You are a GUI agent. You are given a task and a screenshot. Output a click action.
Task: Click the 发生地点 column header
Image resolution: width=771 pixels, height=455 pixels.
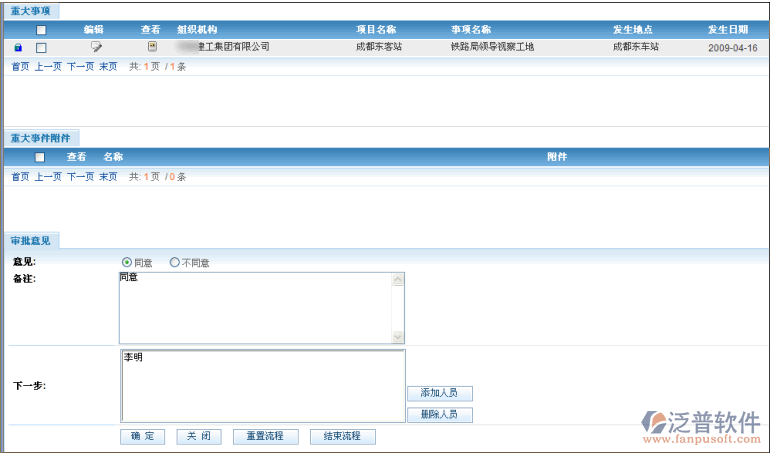pyautogui.click(x=633, y=30)
